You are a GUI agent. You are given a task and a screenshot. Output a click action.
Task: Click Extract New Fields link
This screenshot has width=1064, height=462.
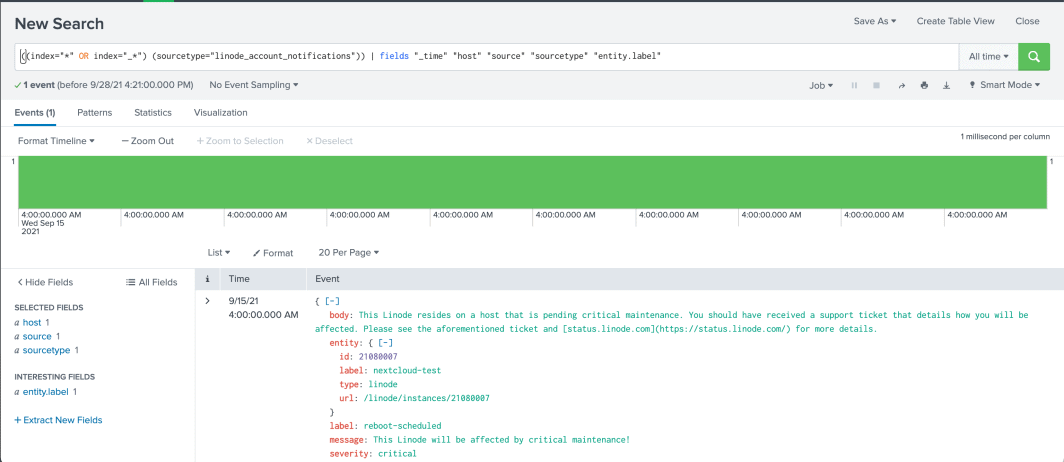pyautogui.click(x=58, y=420)
